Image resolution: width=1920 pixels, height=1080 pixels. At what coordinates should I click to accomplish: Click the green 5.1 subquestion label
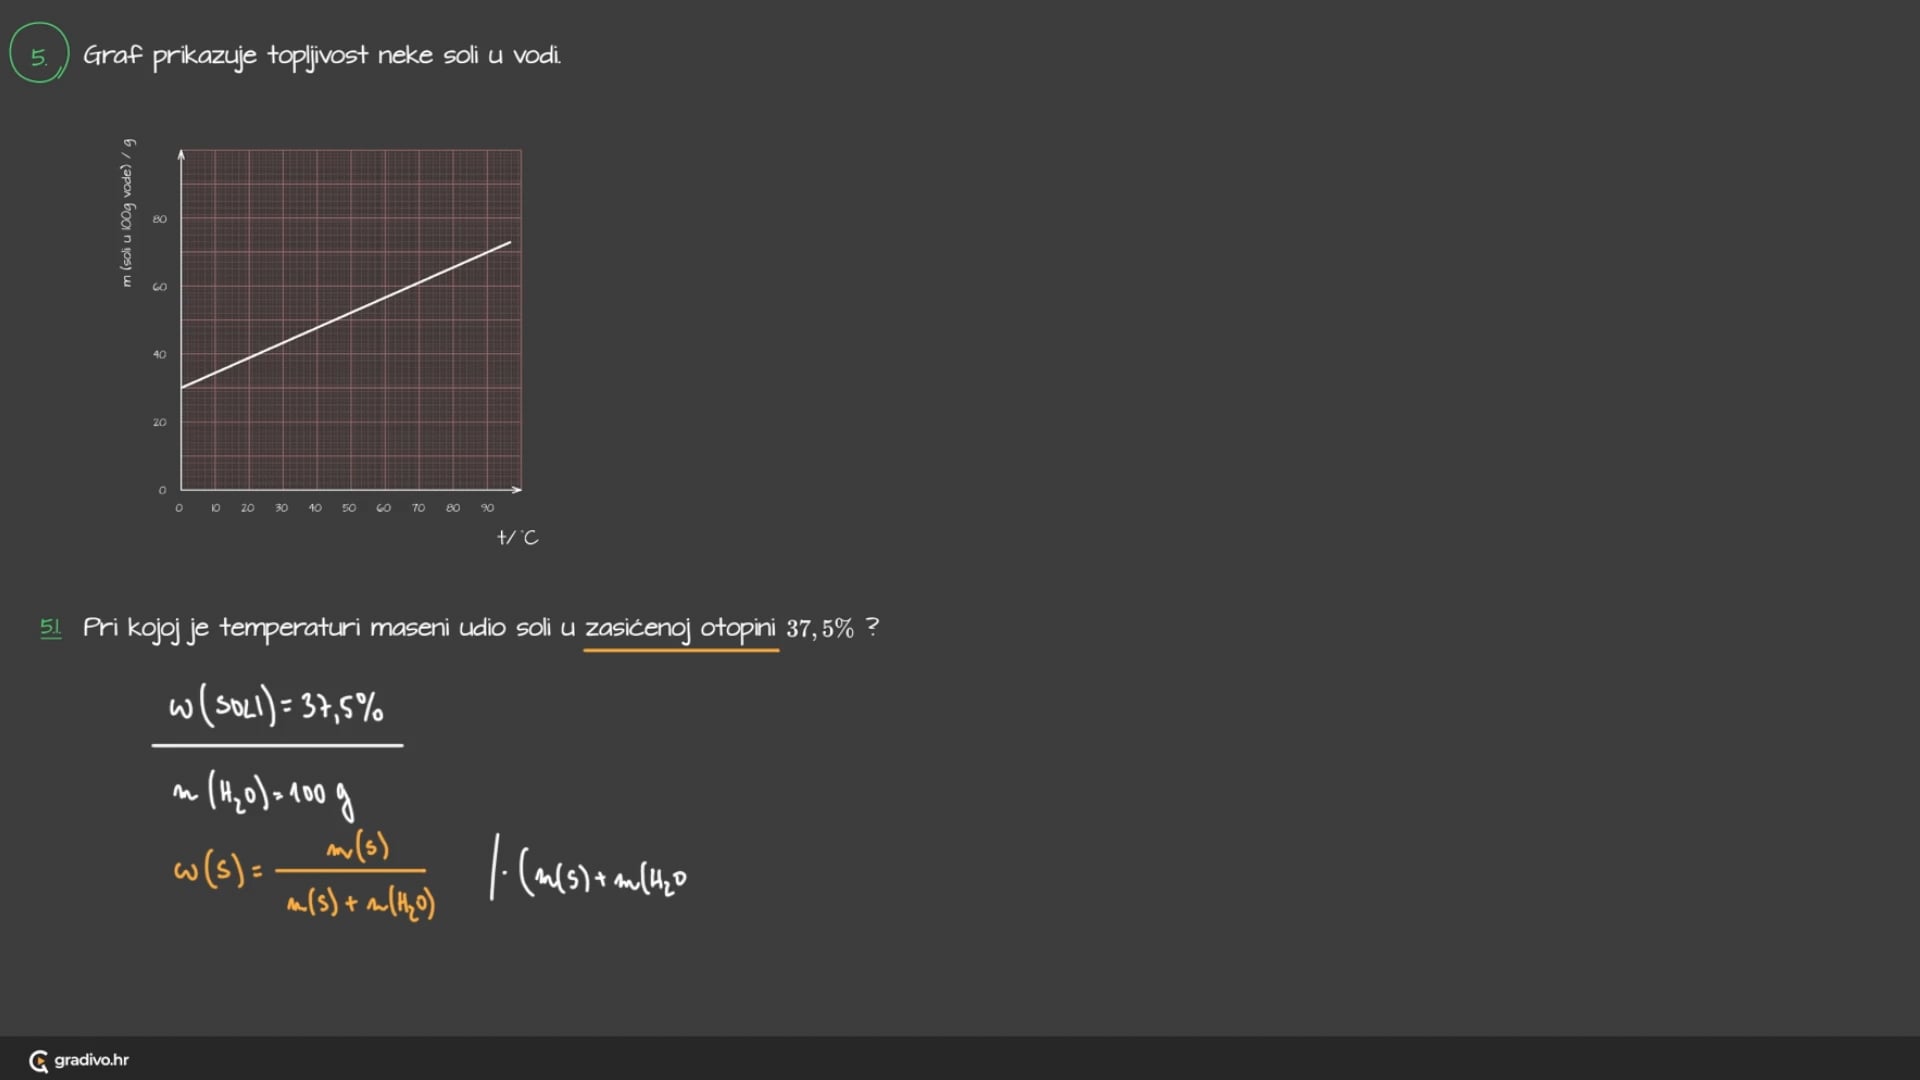pos(50,628)
